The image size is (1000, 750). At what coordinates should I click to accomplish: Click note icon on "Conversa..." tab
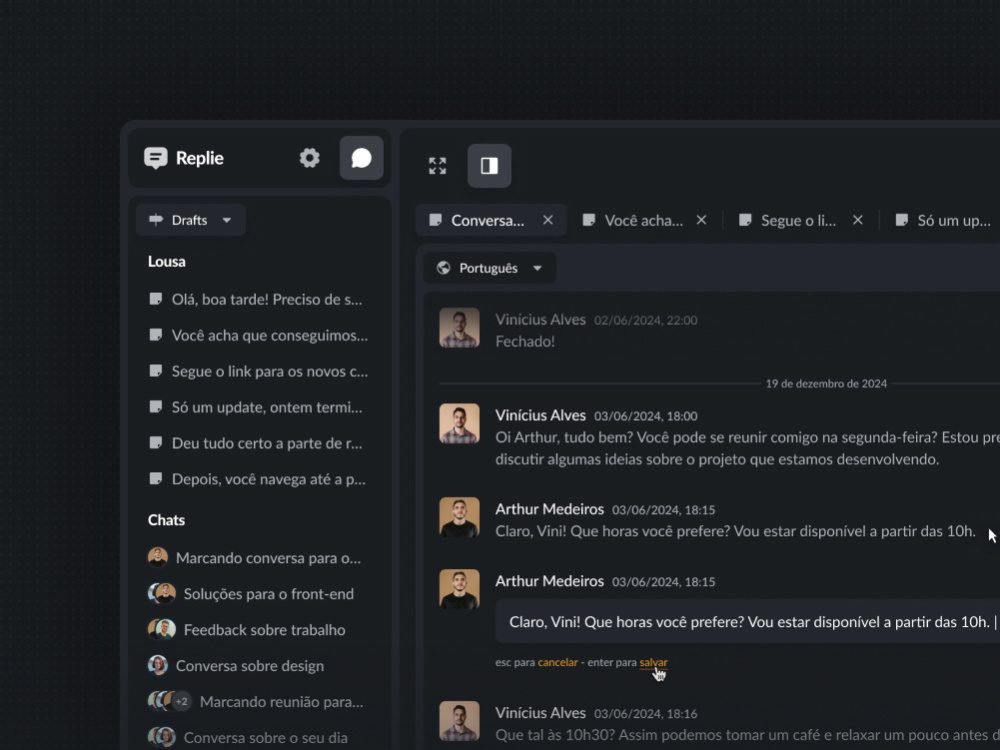point(436,220)
